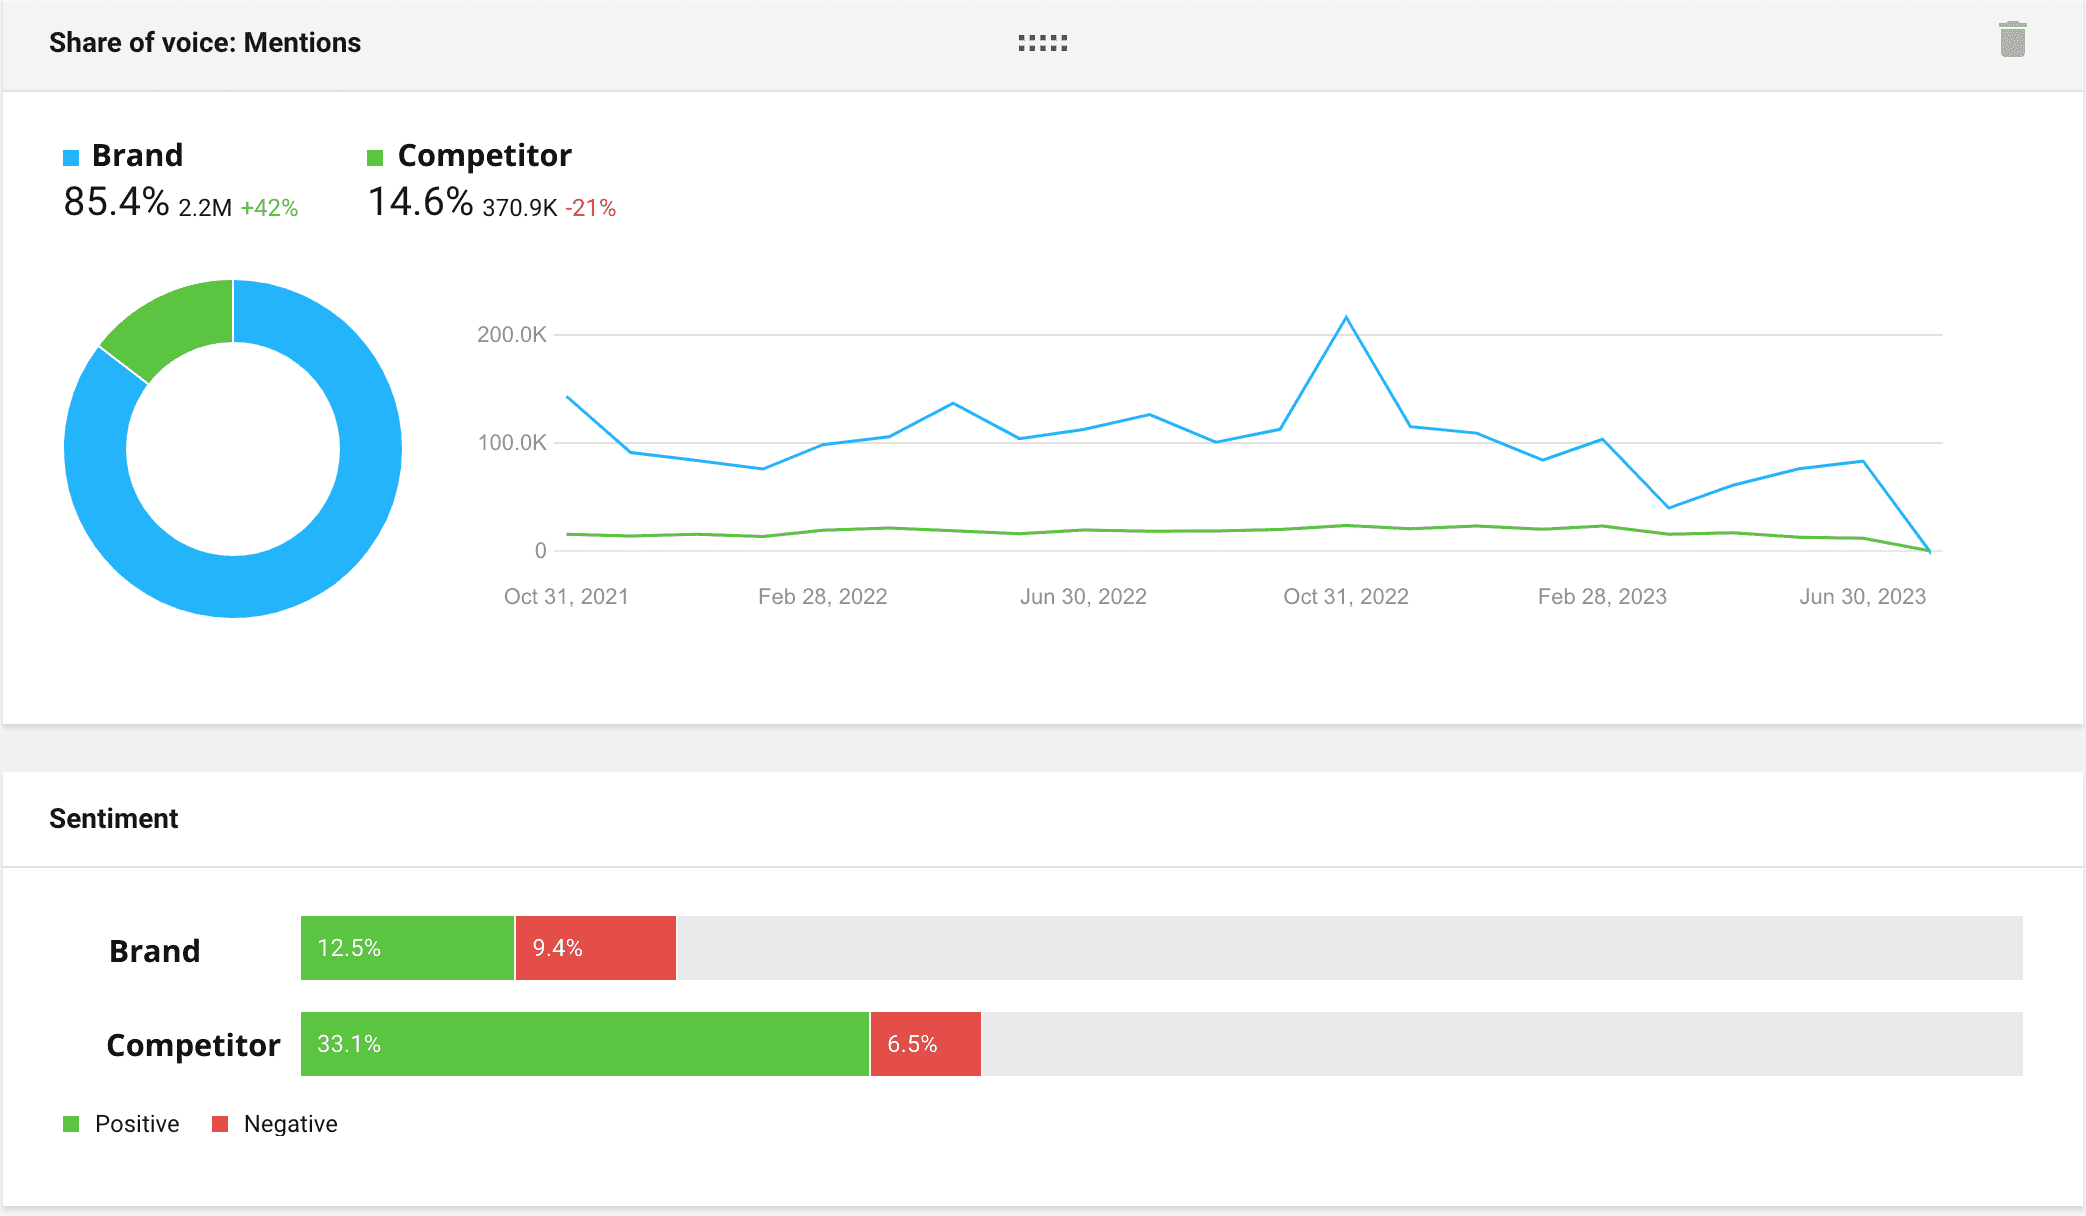Select the green Competitor donut segment
Screen dimensions: 2086x1216
(x=170, y=325)
